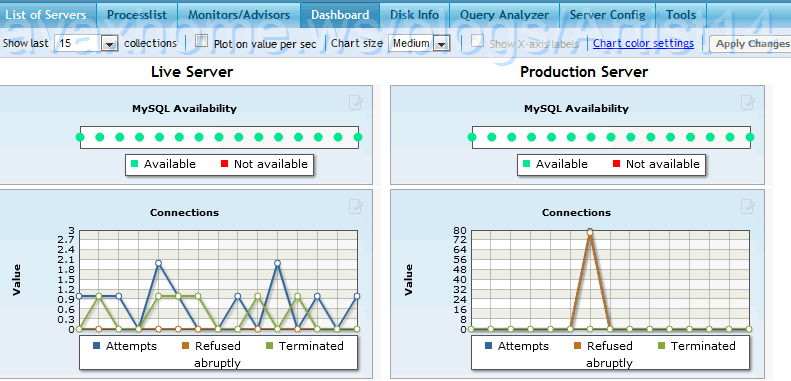The width and height of the screenshot is (791, 381).
Task: Click Connections title in Live Server panel
Action: (x=184, y=212)
